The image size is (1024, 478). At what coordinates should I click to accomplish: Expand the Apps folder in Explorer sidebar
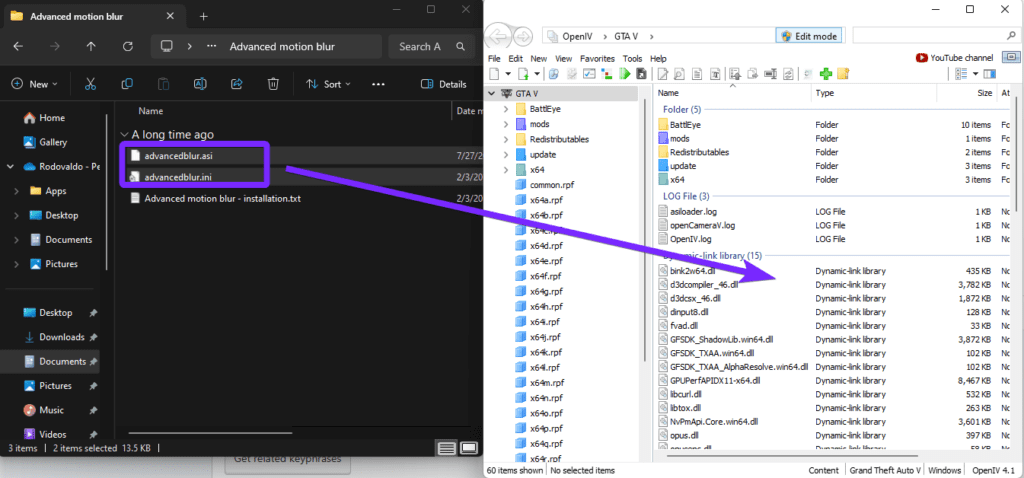17,191
